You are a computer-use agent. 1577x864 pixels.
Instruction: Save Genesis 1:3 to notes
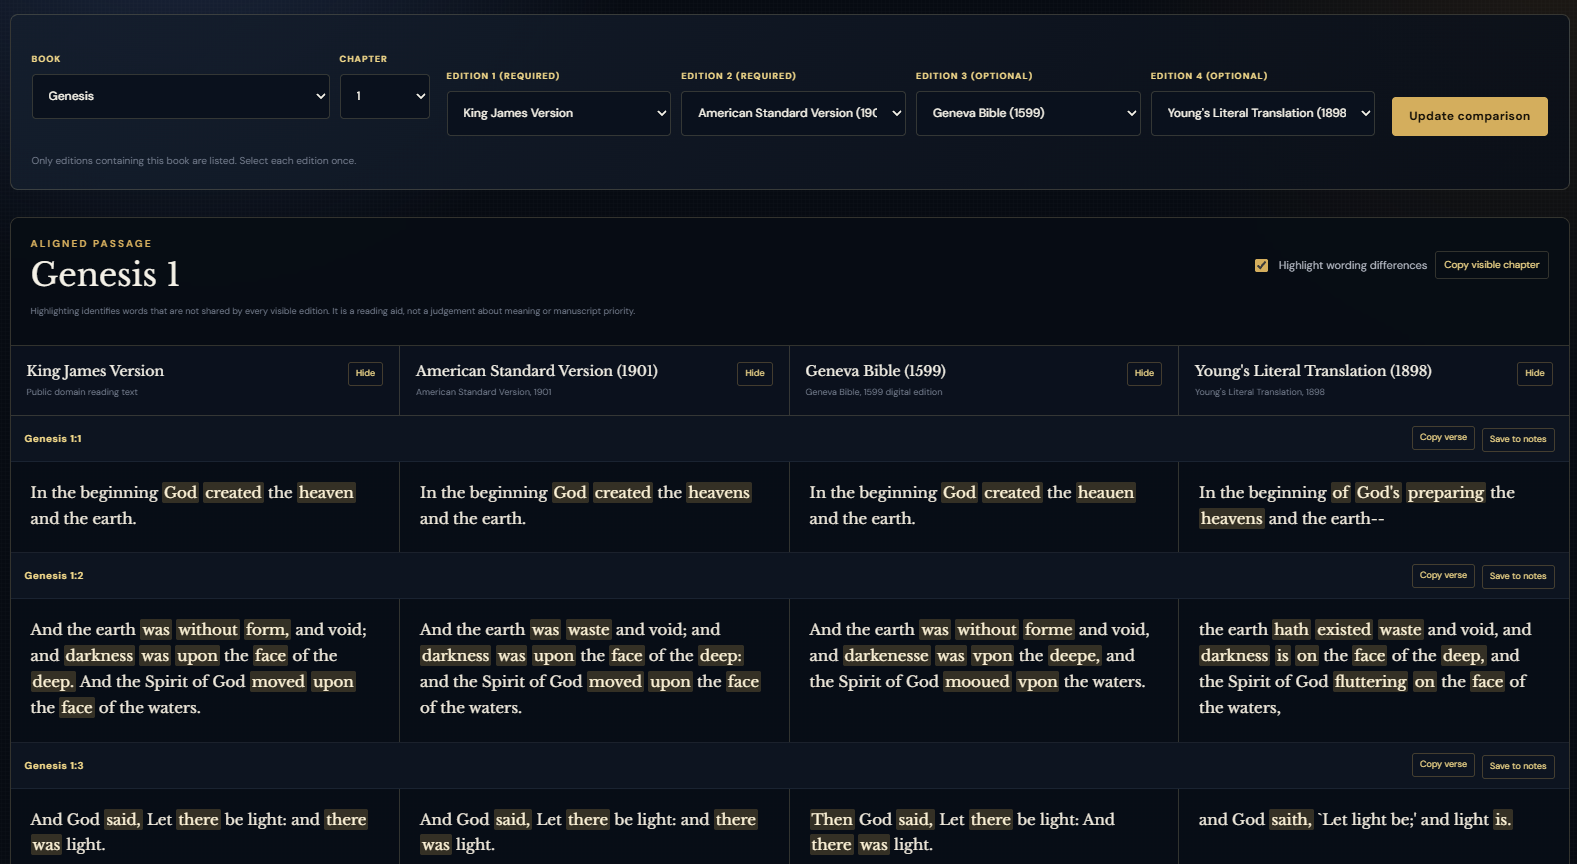(1518, 766)
